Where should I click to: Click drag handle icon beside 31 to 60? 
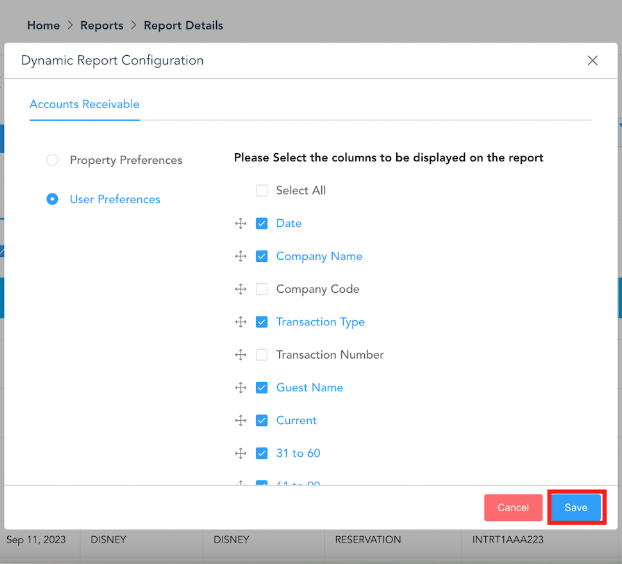[x=240, y=453]
